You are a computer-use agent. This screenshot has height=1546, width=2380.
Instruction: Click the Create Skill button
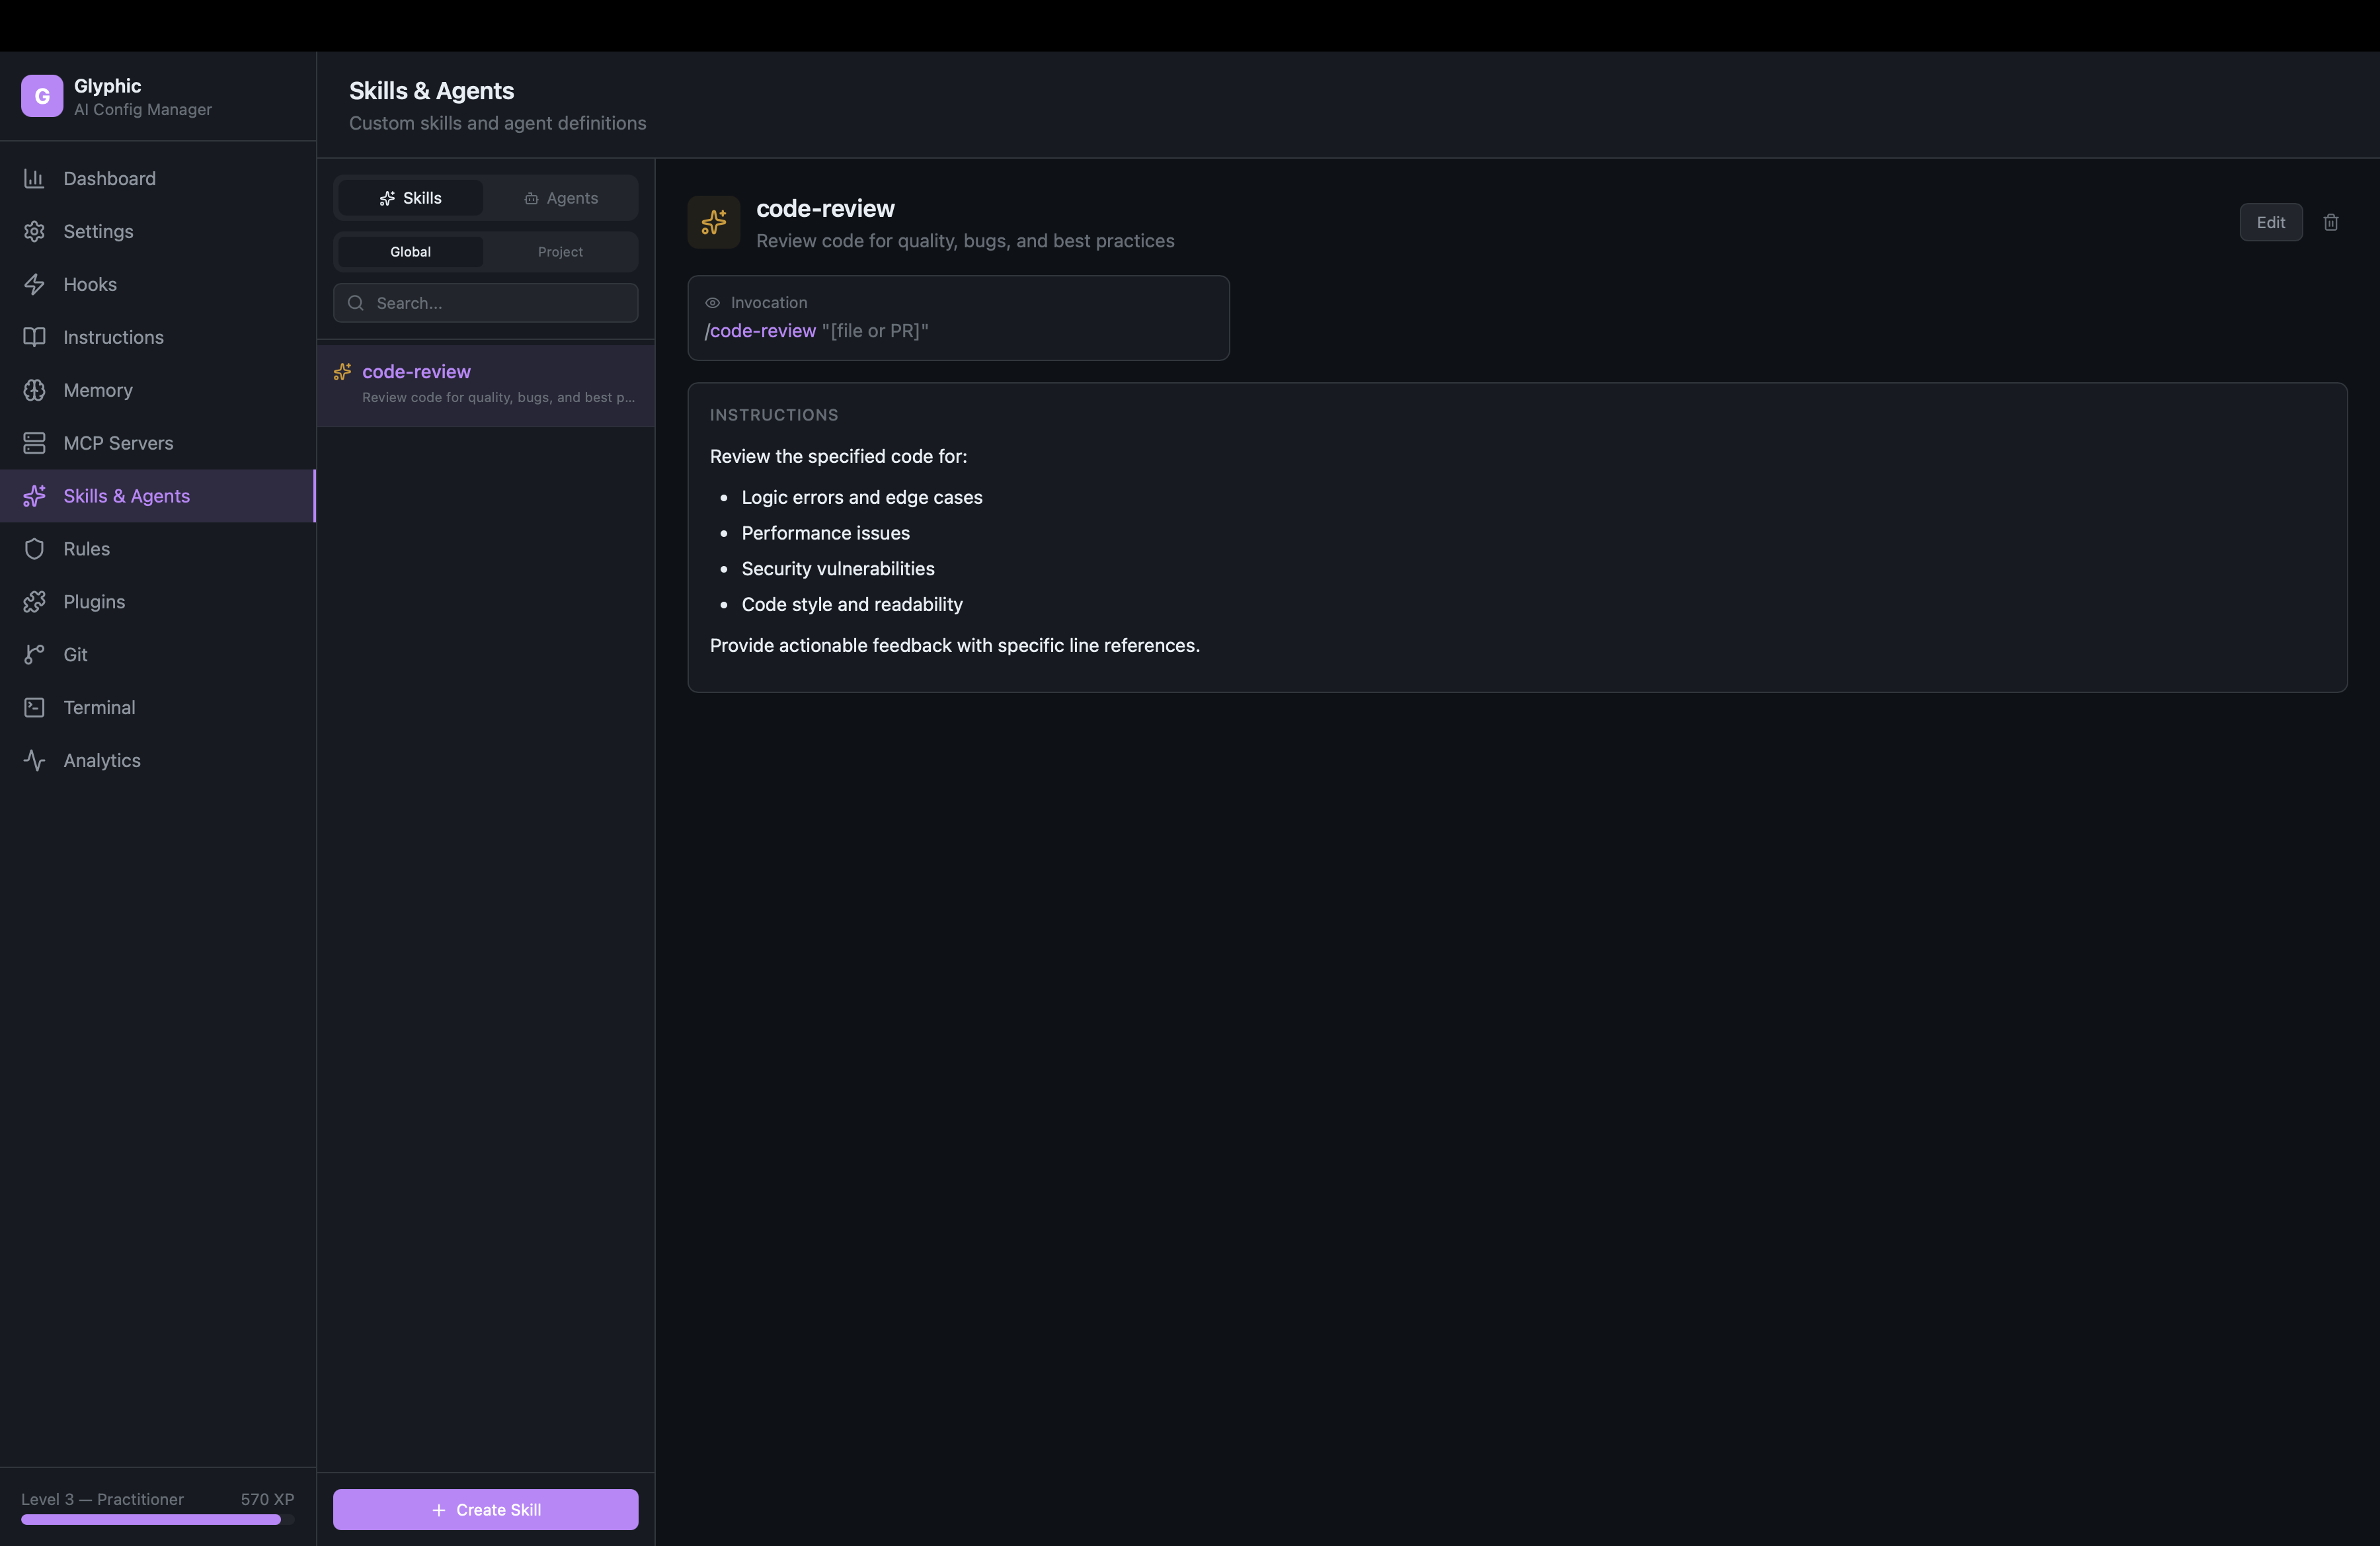485,1509
